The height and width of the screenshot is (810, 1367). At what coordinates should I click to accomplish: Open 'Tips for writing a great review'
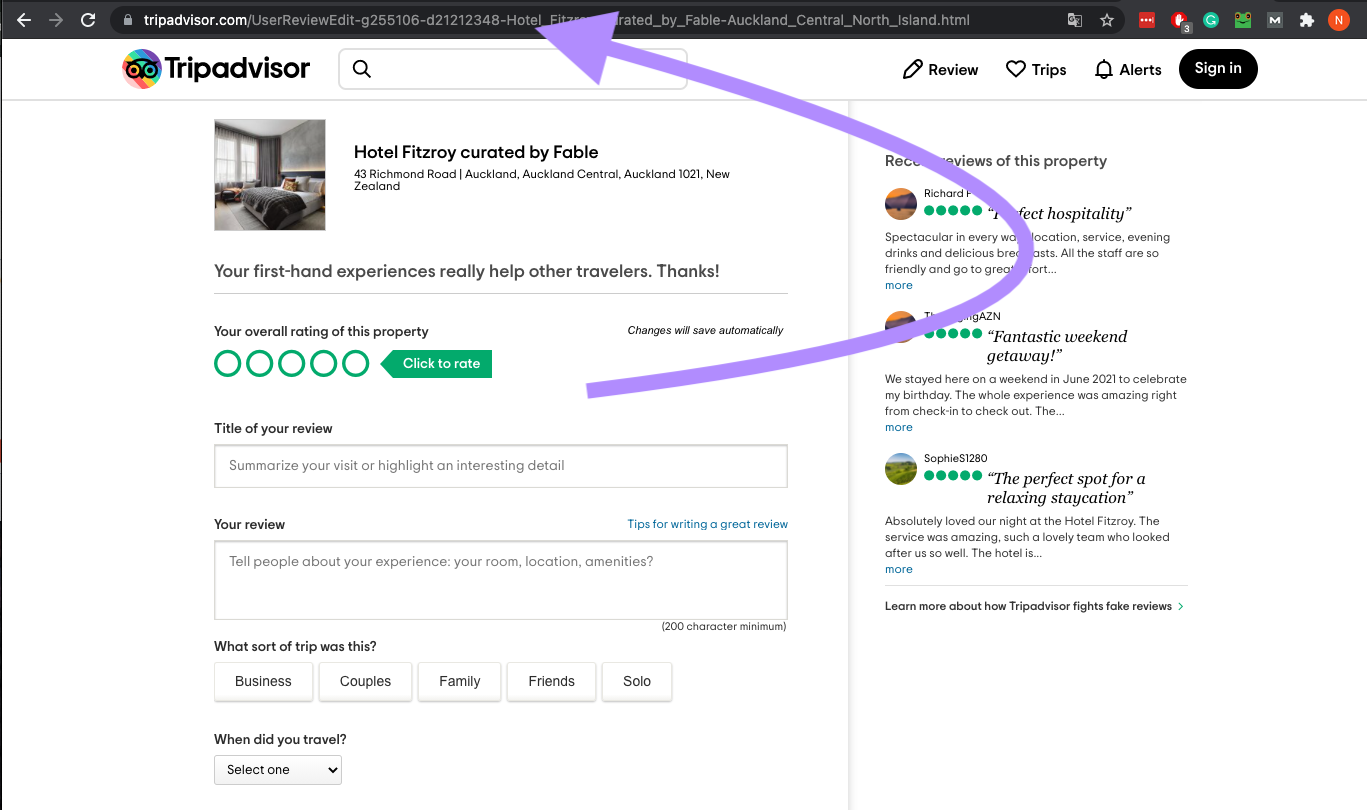(706, 524)
